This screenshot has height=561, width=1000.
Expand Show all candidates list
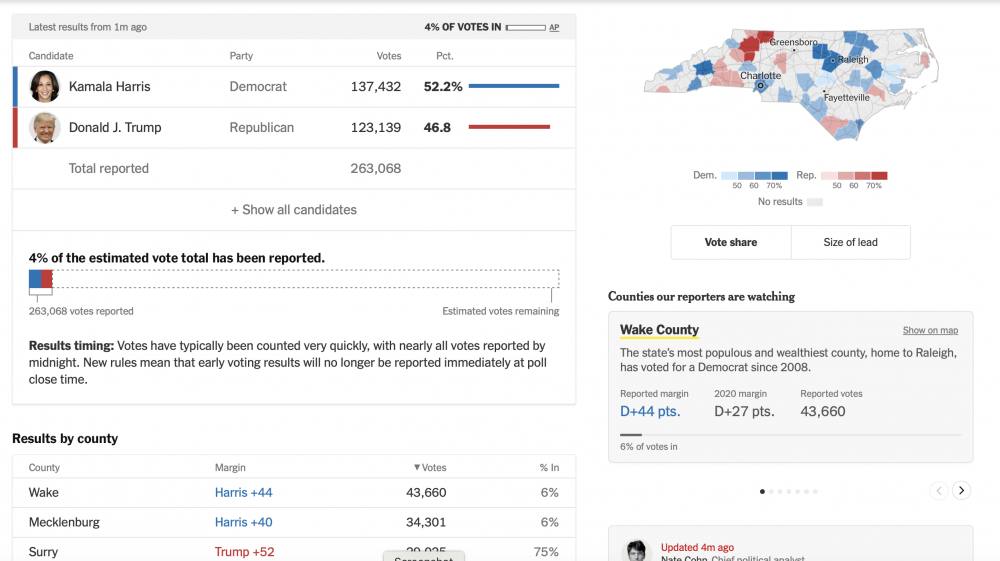[x=294, y=210]
